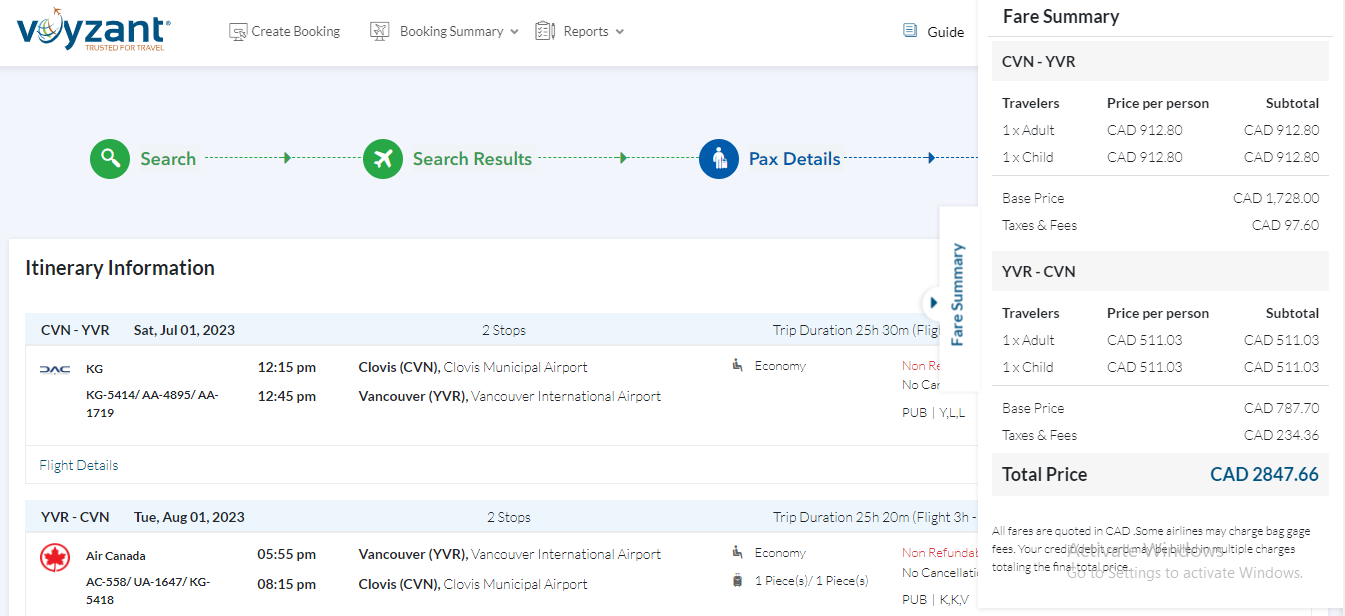Screen dimensions: 1345x616
Task: Click the Air Canada maple leaf logo
Action: 55,557
